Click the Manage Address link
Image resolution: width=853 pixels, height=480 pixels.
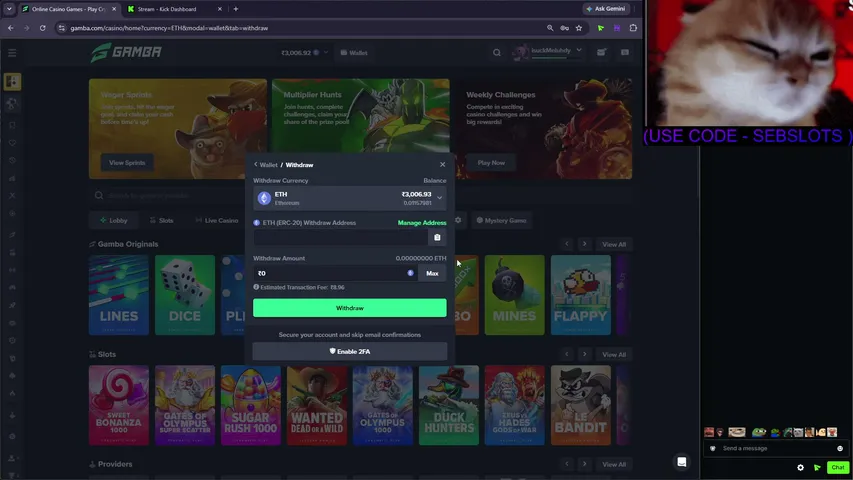(x=422, y=223)
